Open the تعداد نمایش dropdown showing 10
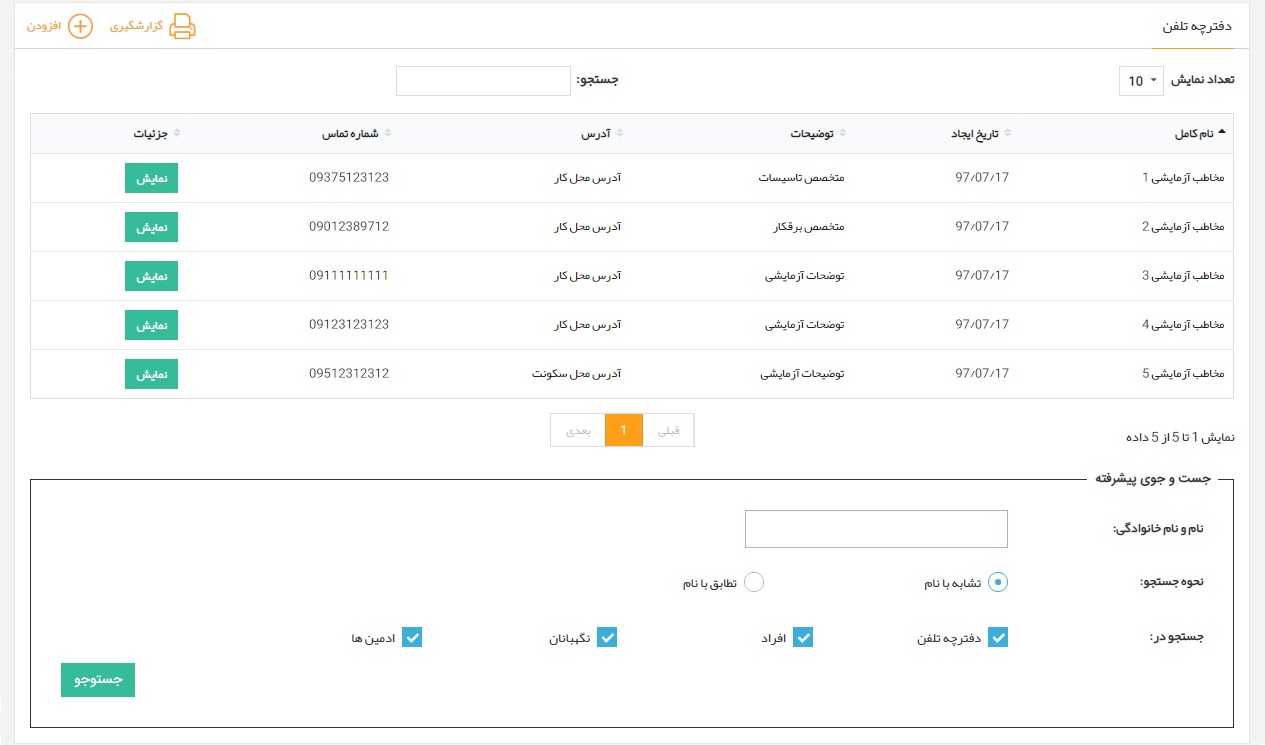1265x745 pixels. [1141, 81]
